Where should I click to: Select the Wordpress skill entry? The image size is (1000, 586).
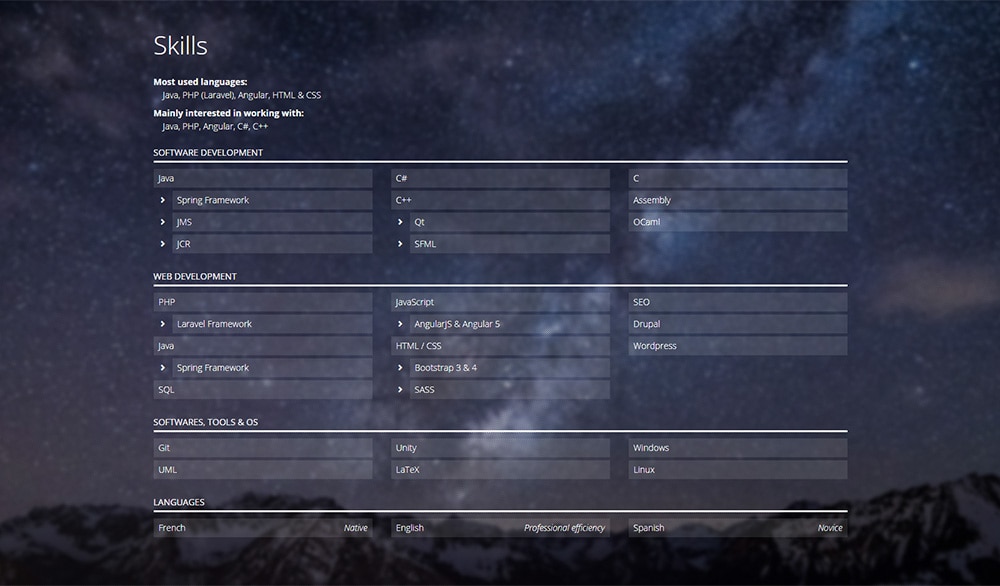click(739, 346)
